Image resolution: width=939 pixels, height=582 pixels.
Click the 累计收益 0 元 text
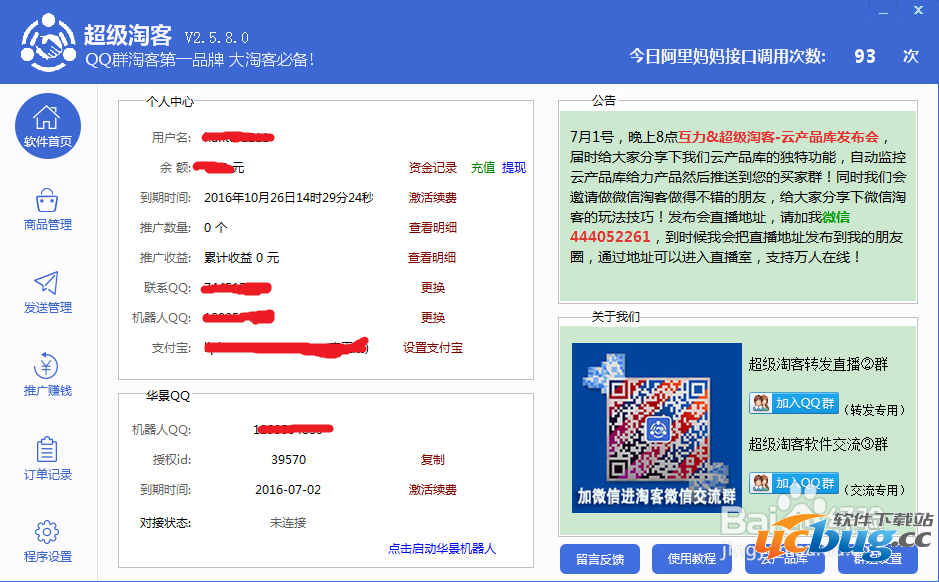tap(241, 257)
